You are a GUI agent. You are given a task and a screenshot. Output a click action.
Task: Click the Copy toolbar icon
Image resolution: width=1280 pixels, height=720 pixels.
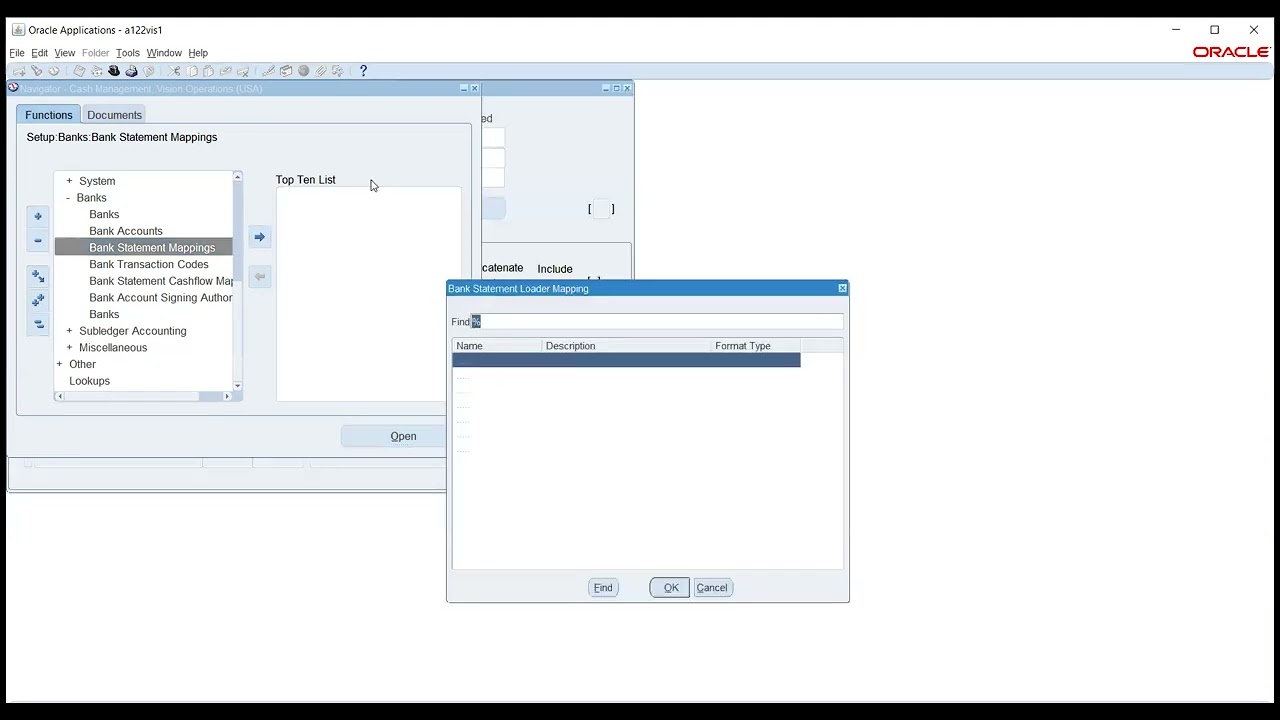tap(192, 71)
